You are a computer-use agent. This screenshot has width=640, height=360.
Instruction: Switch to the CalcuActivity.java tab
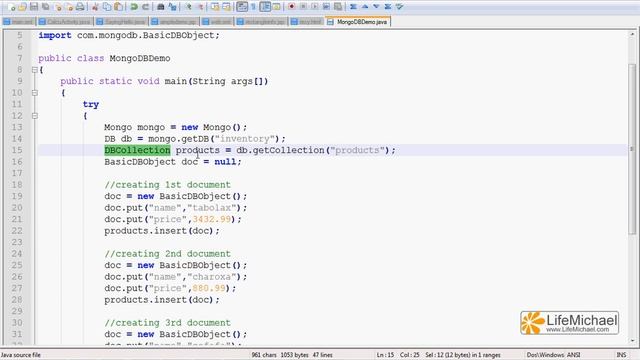(64, 22)
